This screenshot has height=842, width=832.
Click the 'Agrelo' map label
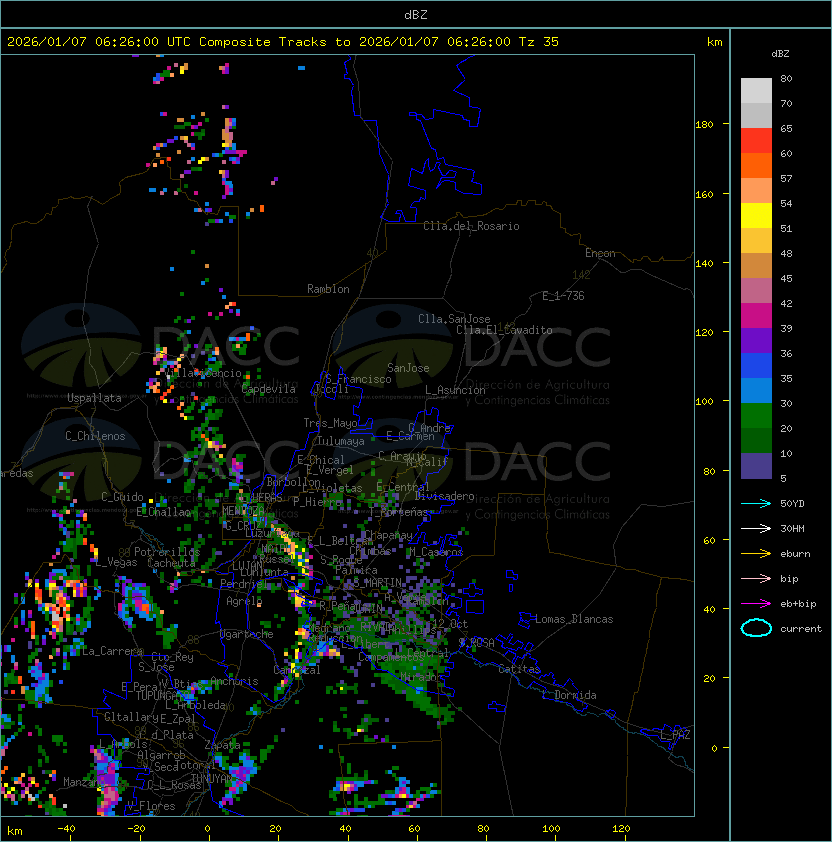[244, 601]
